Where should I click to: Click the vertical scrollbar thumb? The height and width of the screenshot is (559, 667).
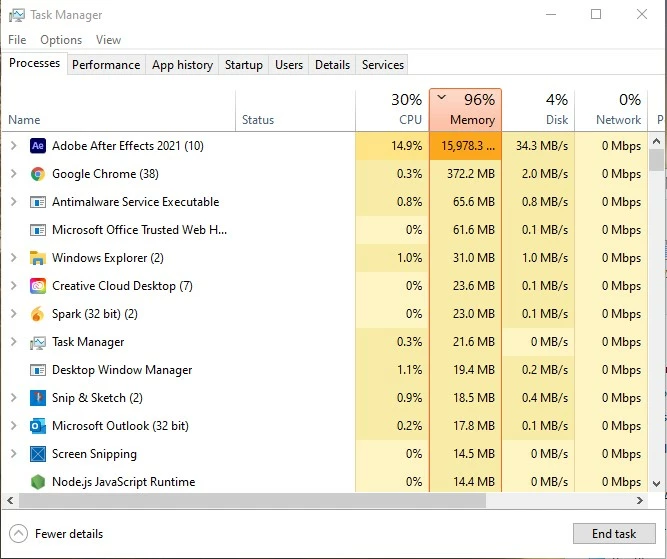[x=656, y=160]
